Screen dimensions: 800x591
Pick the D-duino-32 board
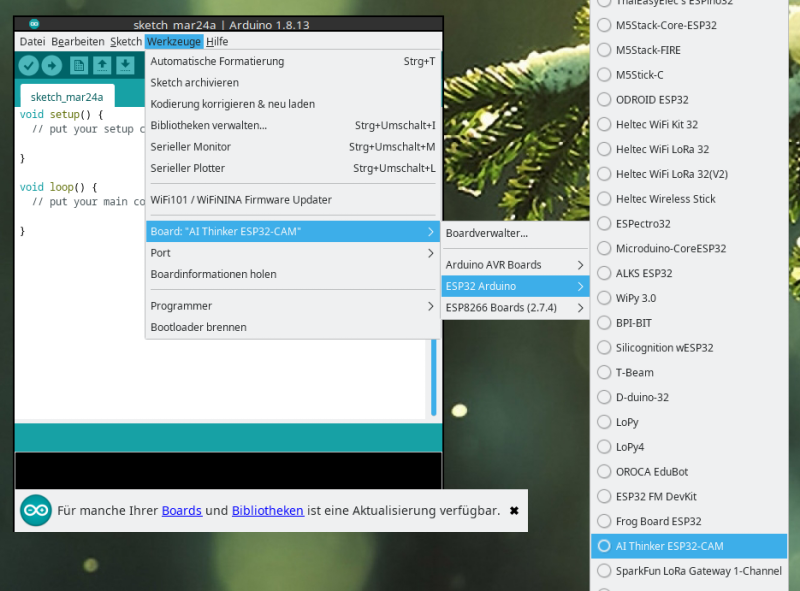coord(689,397)
